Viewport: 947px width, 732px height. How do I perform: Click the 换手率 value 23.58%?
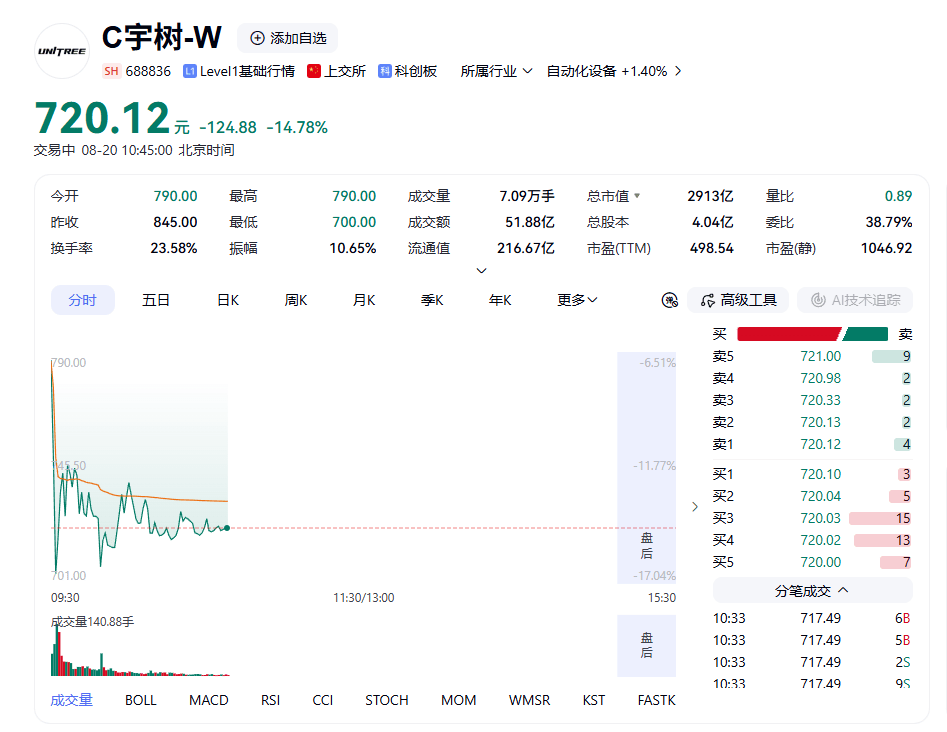click(174, 248)
